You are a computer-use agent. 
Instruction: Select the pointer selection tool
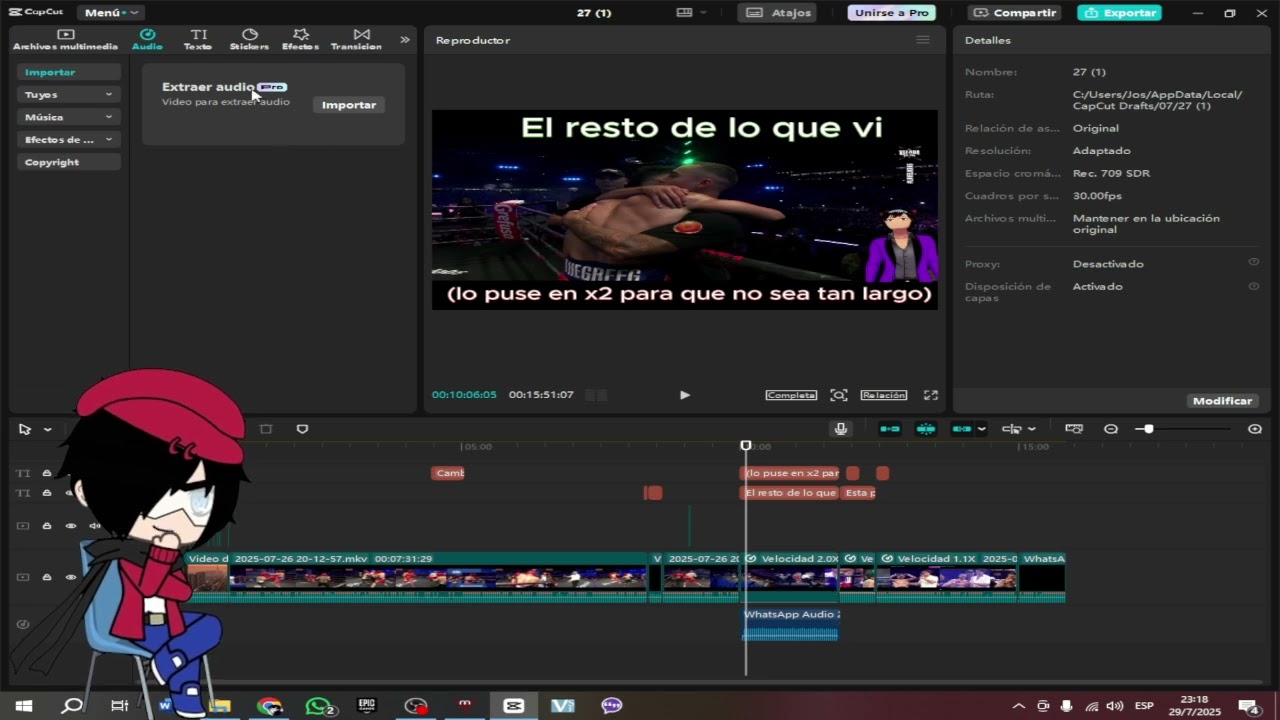(25, 429)
